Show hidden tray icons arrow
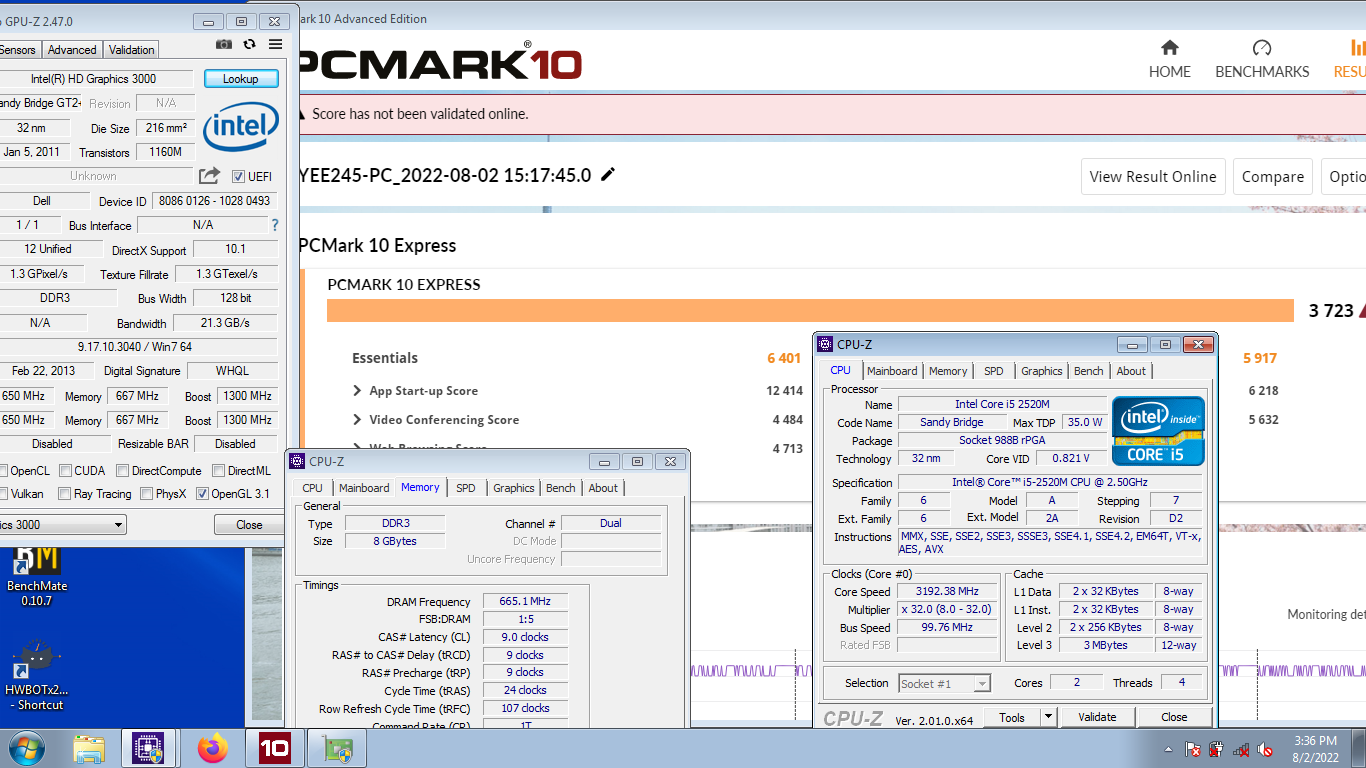Viewport: 1366px width, 768px height. [1168, 749]
